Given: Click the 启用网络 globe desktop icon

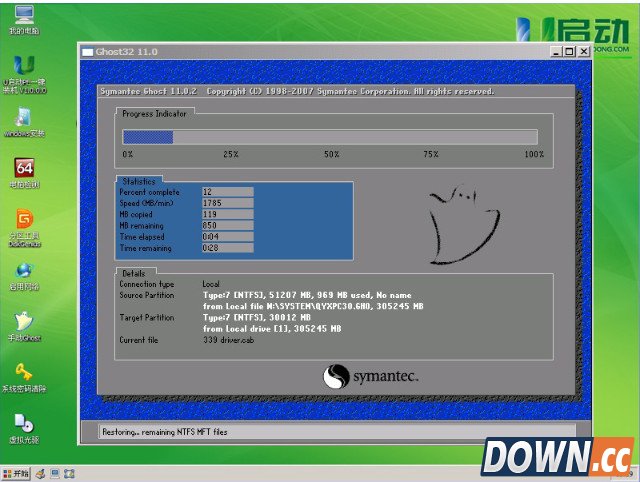Looking at the screenshot, I should point(24,272).
